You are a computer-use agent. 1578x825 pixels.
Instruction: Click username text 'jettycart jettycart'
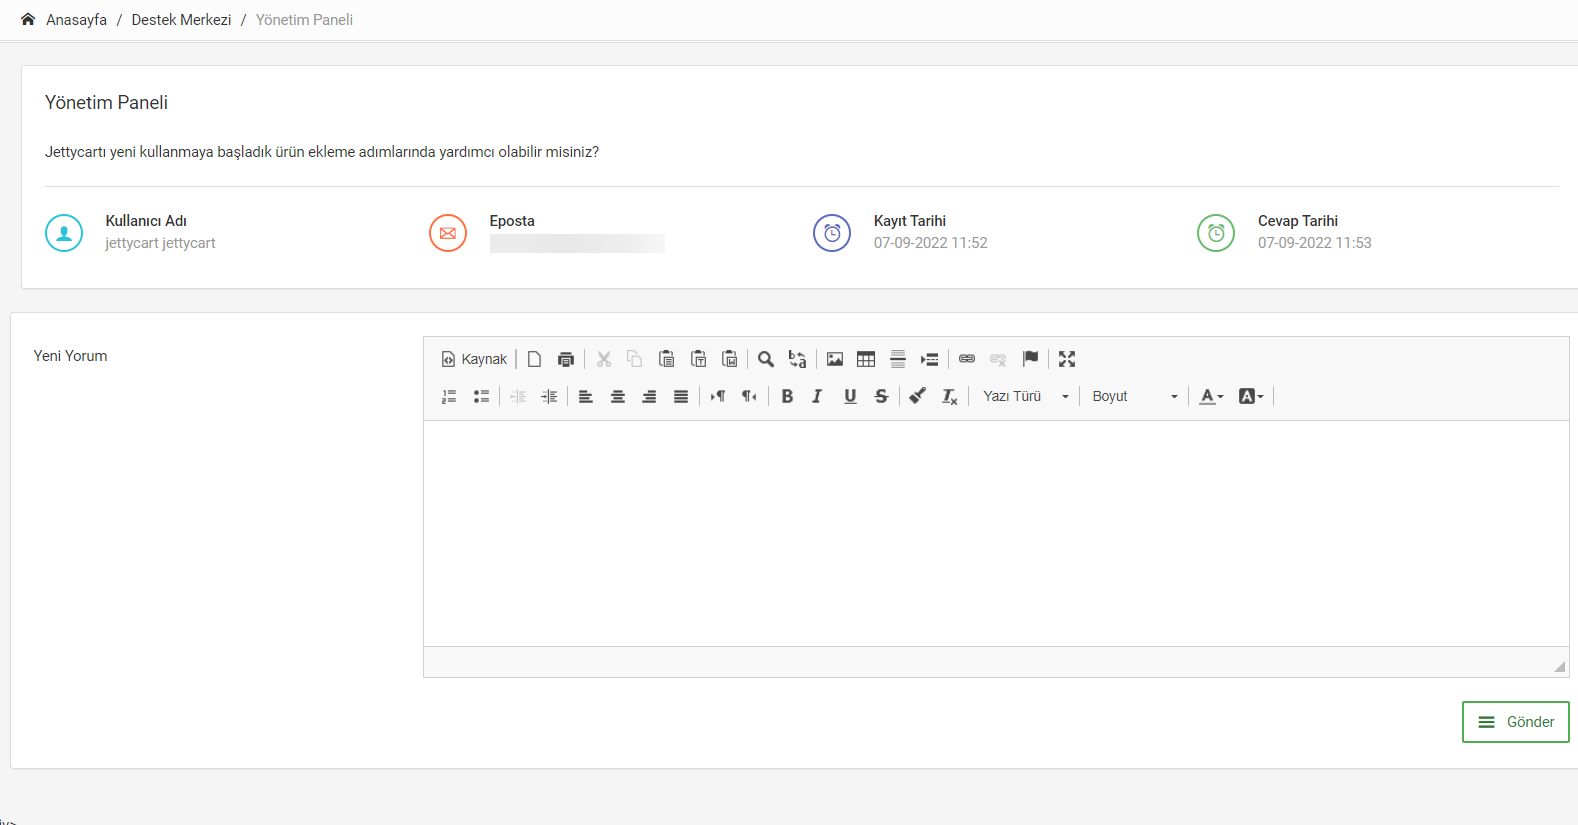[160, 243]
